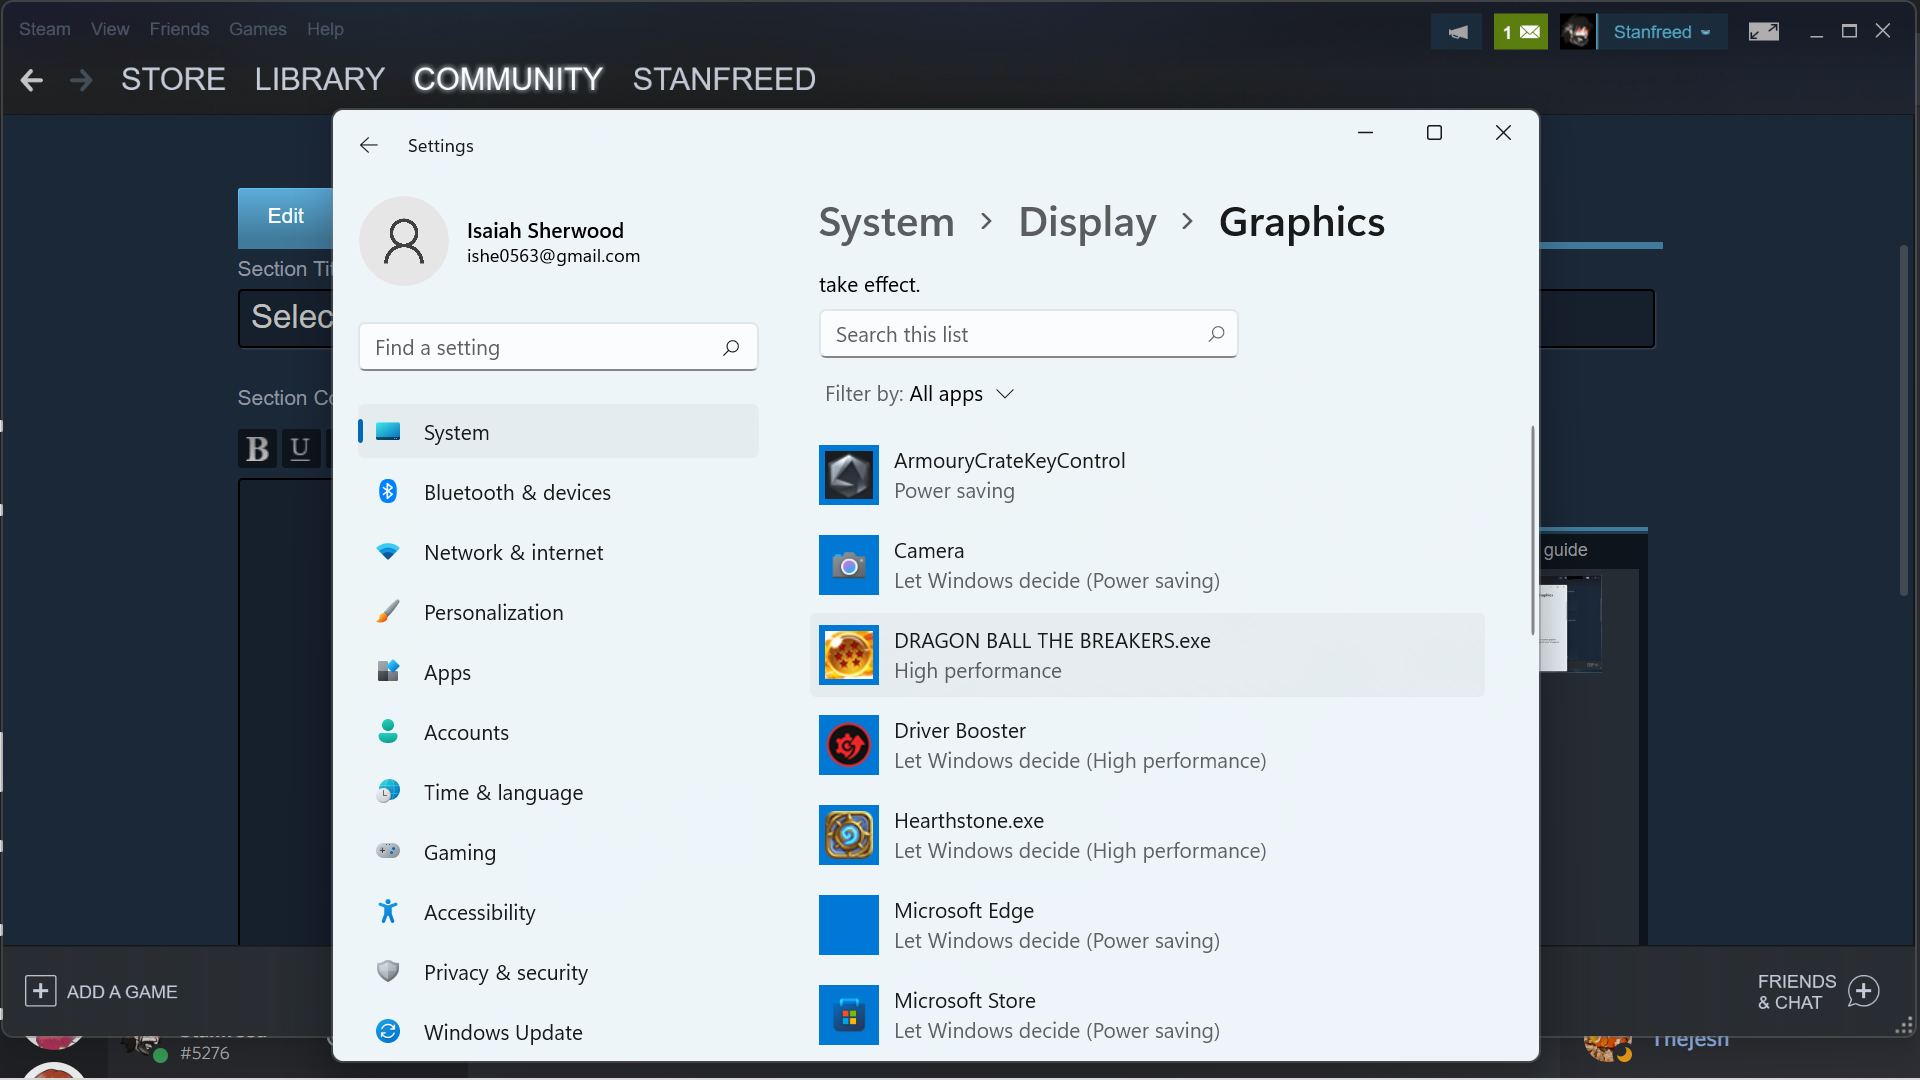Click the Friends & Chat plus icon
1920x1080 pixels.
pyautogui.click(x=1863, y=991)
